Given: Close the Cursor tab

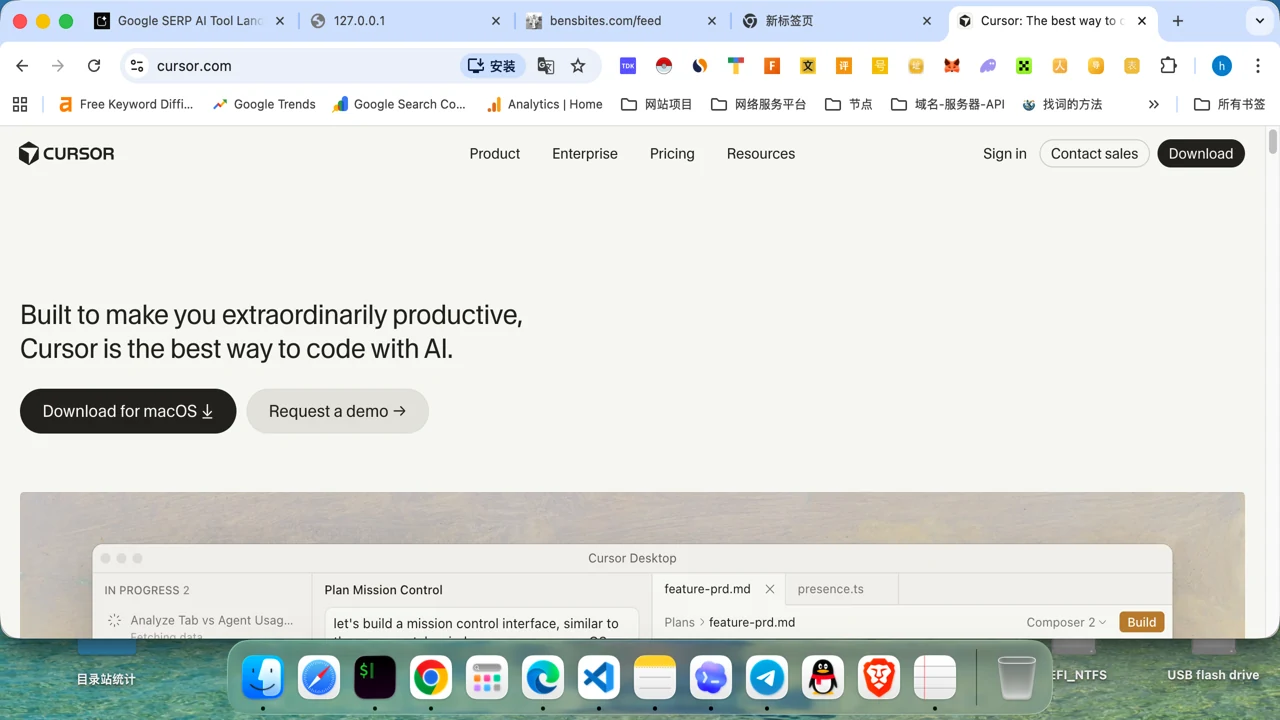Looking at the screenshot, I should click(1141, 21).
